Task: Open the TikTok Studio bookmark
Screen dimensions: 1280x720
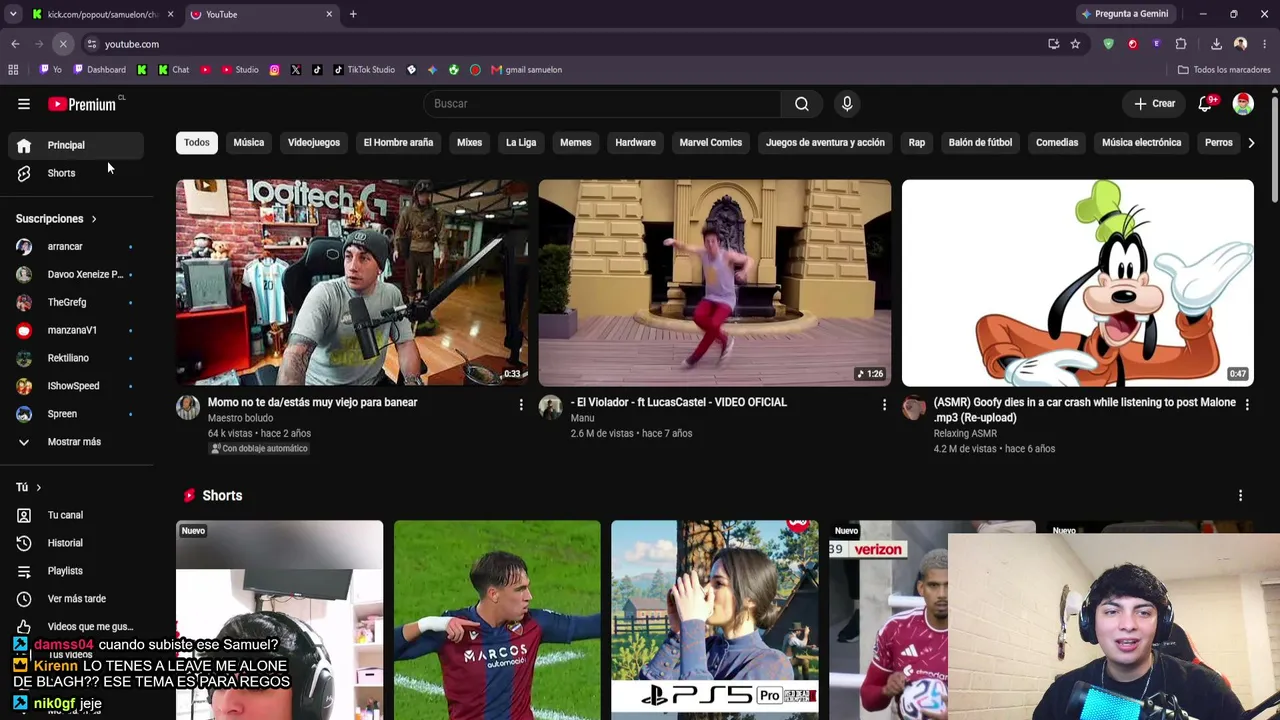Action: (x=364, y=70)
